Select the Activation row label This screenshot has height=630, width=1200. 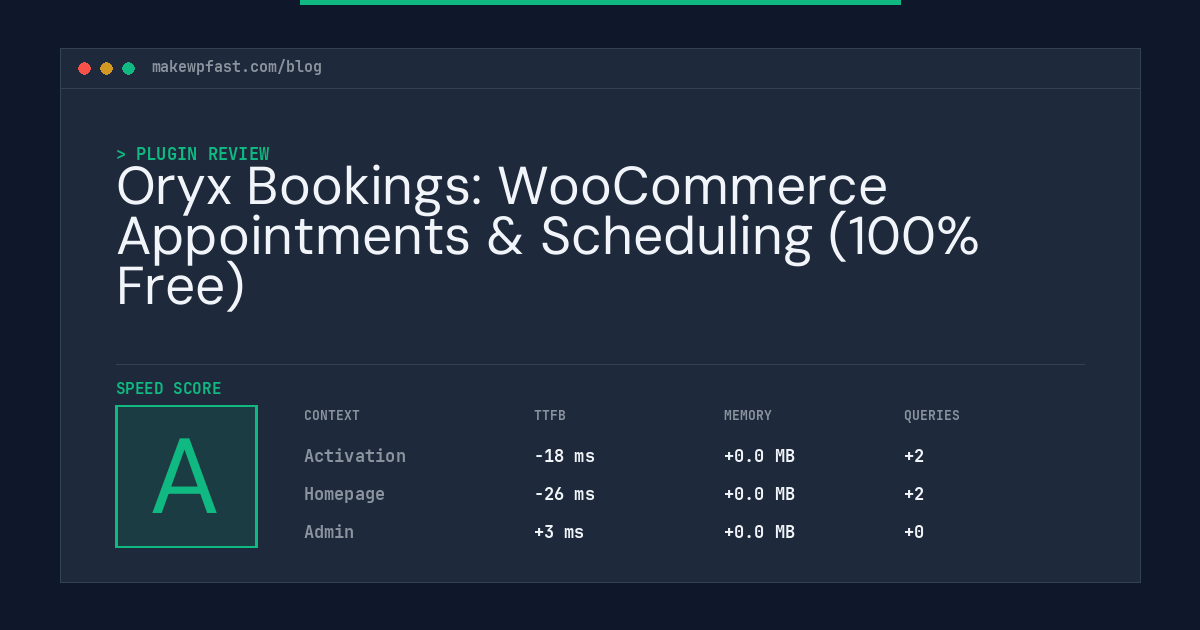tap(355, 456)
